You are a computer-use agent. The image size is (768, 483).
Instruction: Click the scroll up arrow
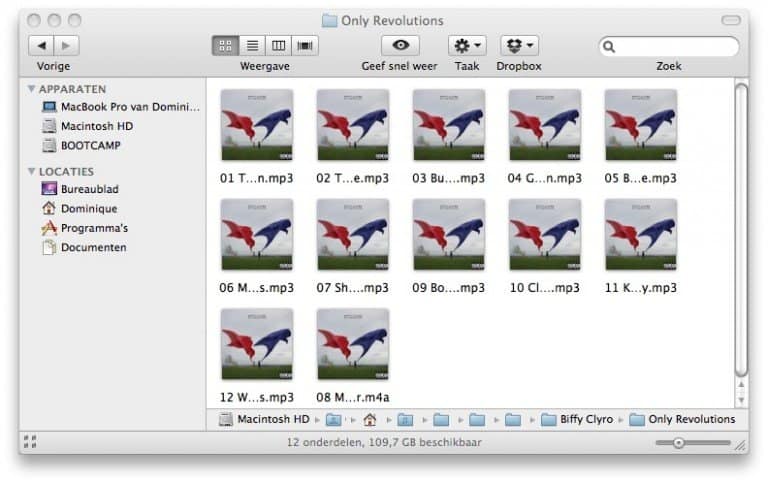coord(742,385)
